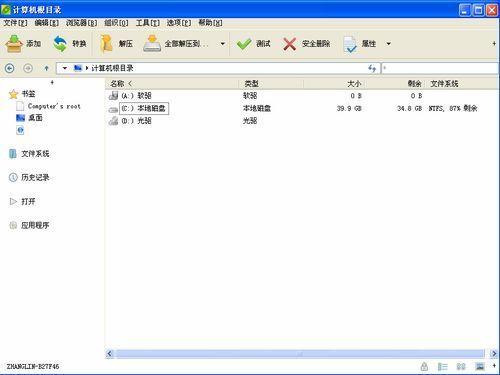This screenshot has width=500, height=375.
Task: Click the image preview icon in status bar
Action: 480,367
